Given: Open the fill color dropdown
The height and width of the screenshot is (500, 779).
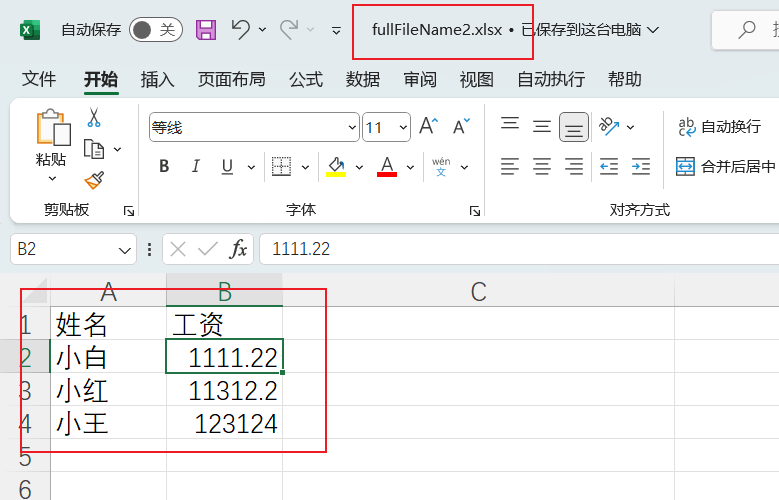Looking at the screenshot, I should [359, 167].
